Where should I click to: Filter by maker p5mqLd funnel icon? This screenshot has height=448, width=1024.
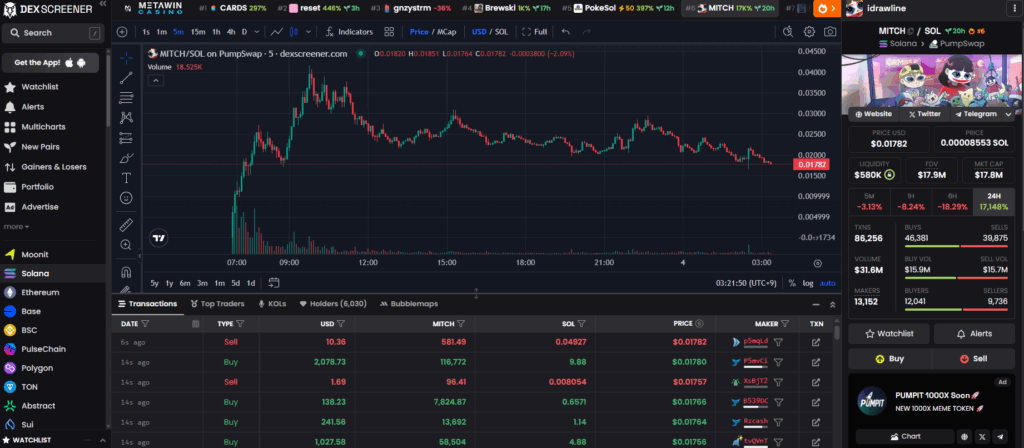click(778, 342)
